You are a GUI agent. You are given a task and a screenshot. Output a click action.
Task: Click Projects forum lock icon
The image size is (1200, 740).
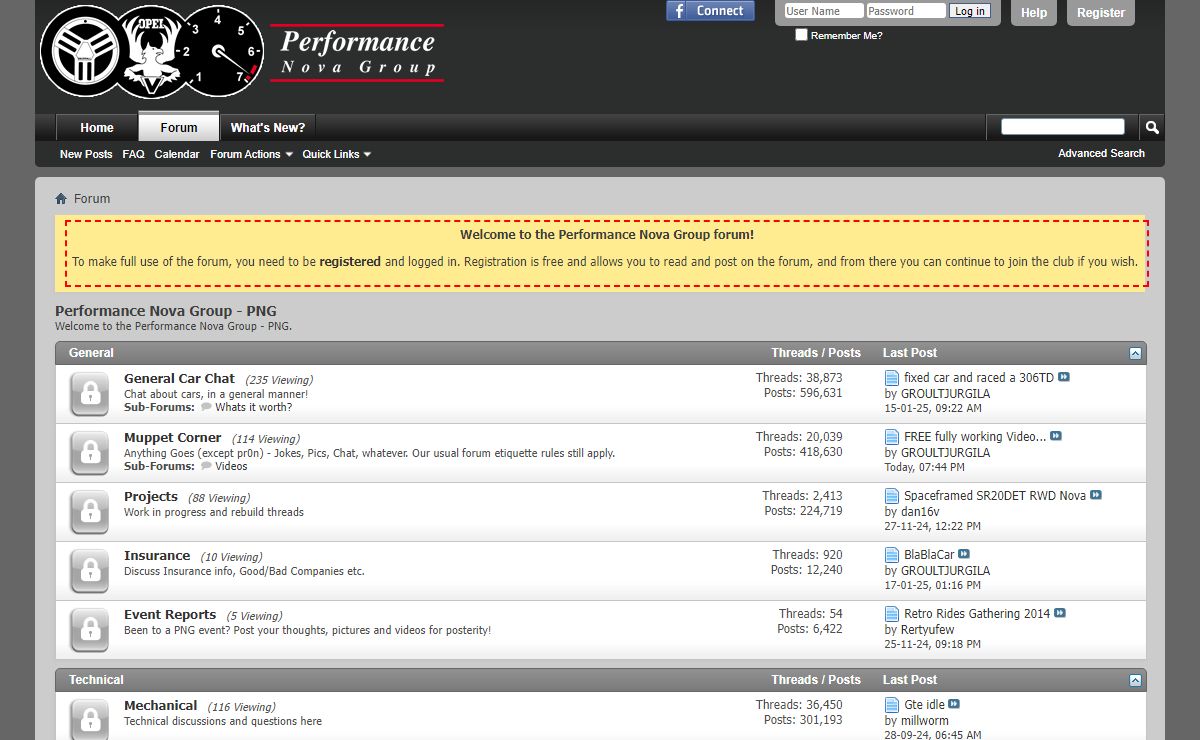coord(90,512)
